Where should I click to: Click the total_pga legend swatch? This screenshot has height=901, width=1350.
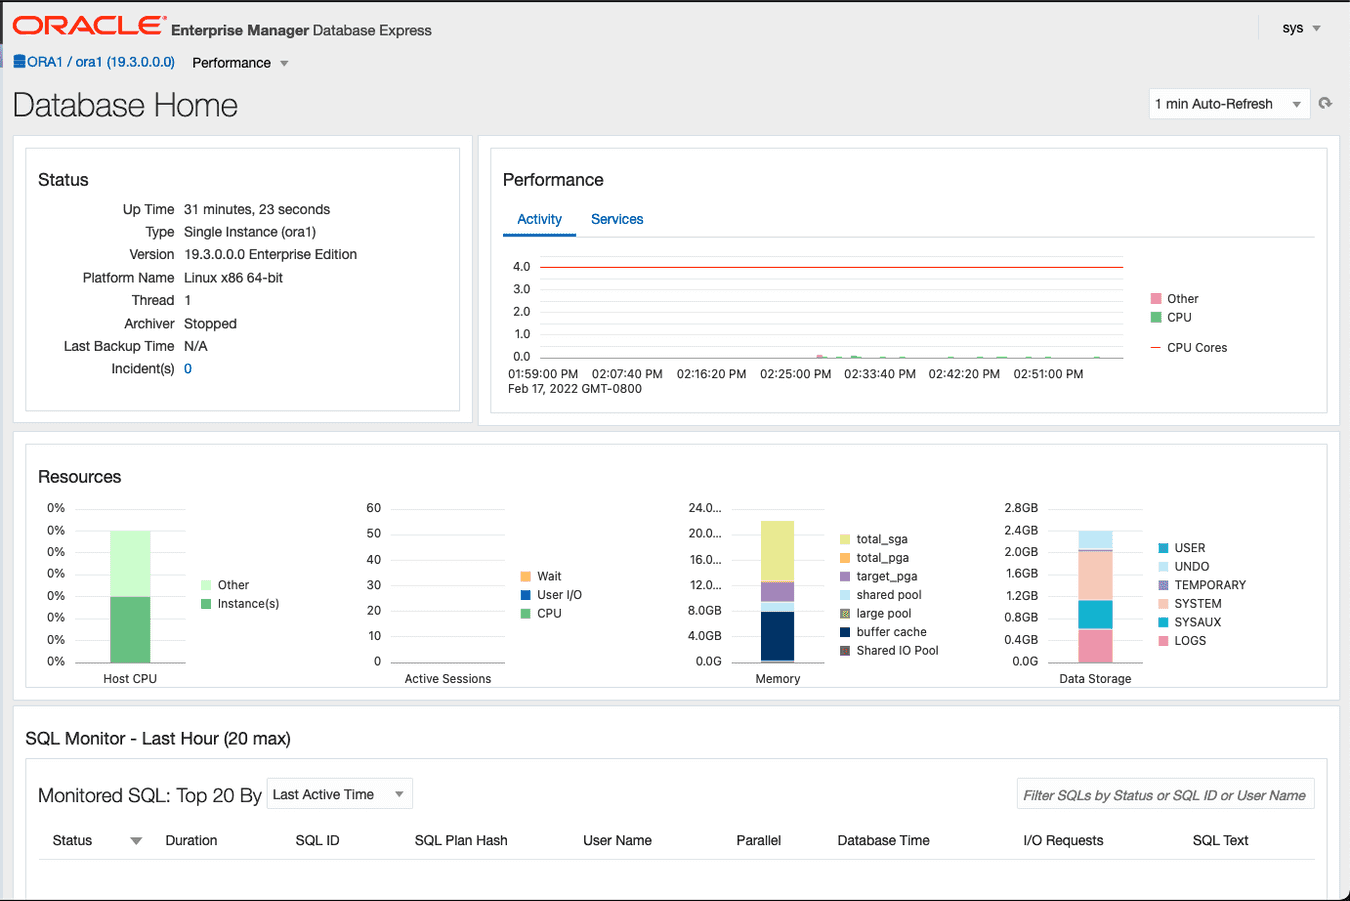pyautogui.click(x=845, y=558)
